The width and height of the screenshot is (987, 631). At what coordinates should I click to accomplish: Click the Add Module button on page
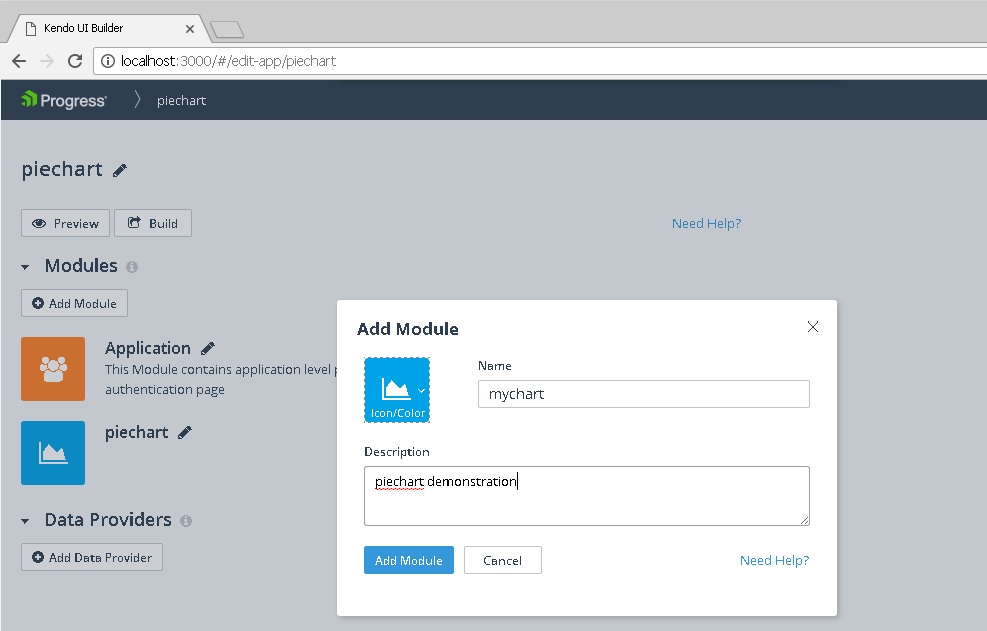tap(74, 304)
